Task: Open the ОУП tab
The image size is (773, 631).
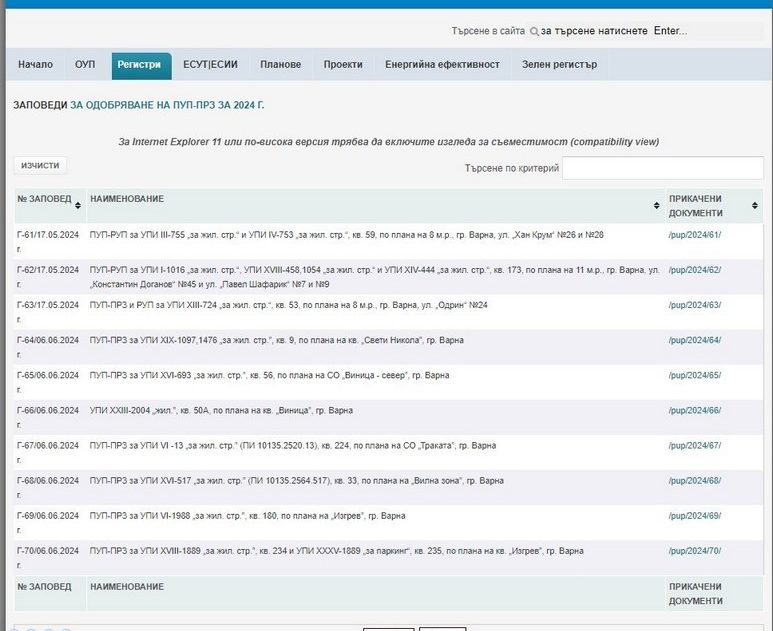Action: [x=85, y=65]
